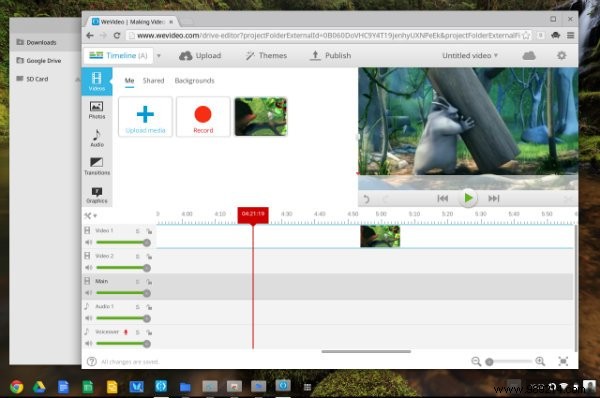Launch Google Sheets from the shelf
The image size is (600, 398).
pos(88,387)
